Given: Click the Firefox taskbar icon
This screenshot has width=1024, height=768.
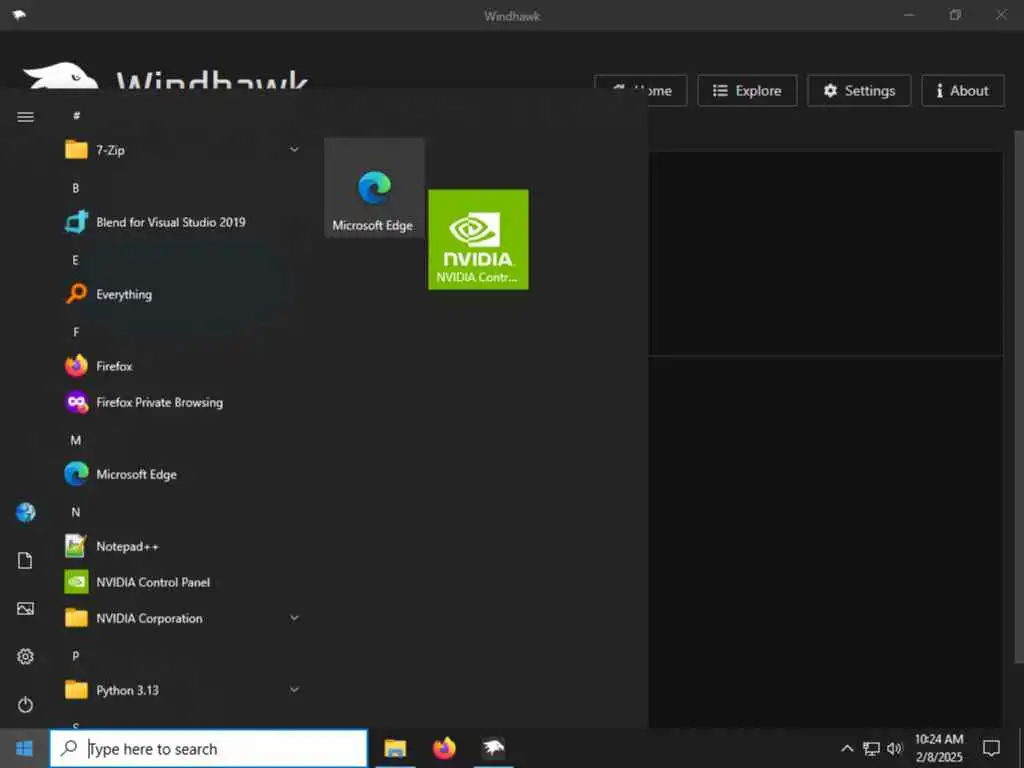Looking at the screenshot, I should point(444,748).
